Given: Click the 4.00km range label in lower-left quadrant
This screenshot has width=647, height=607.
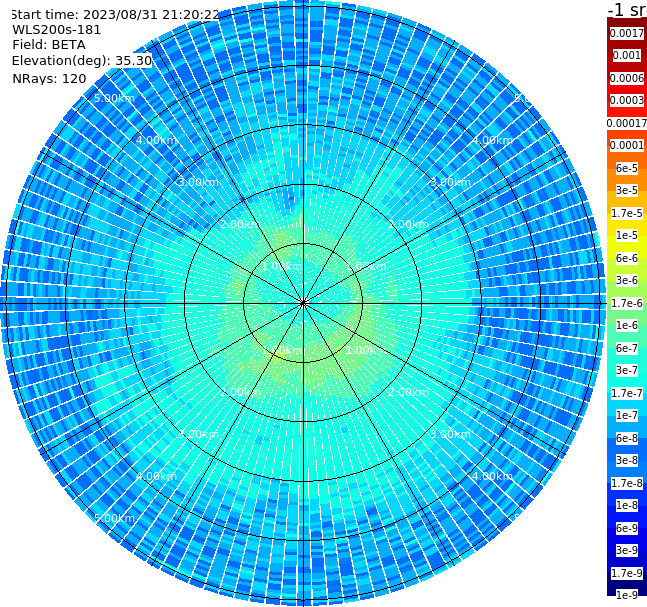Looking at the screenshot, I should [x=156, y=476].
